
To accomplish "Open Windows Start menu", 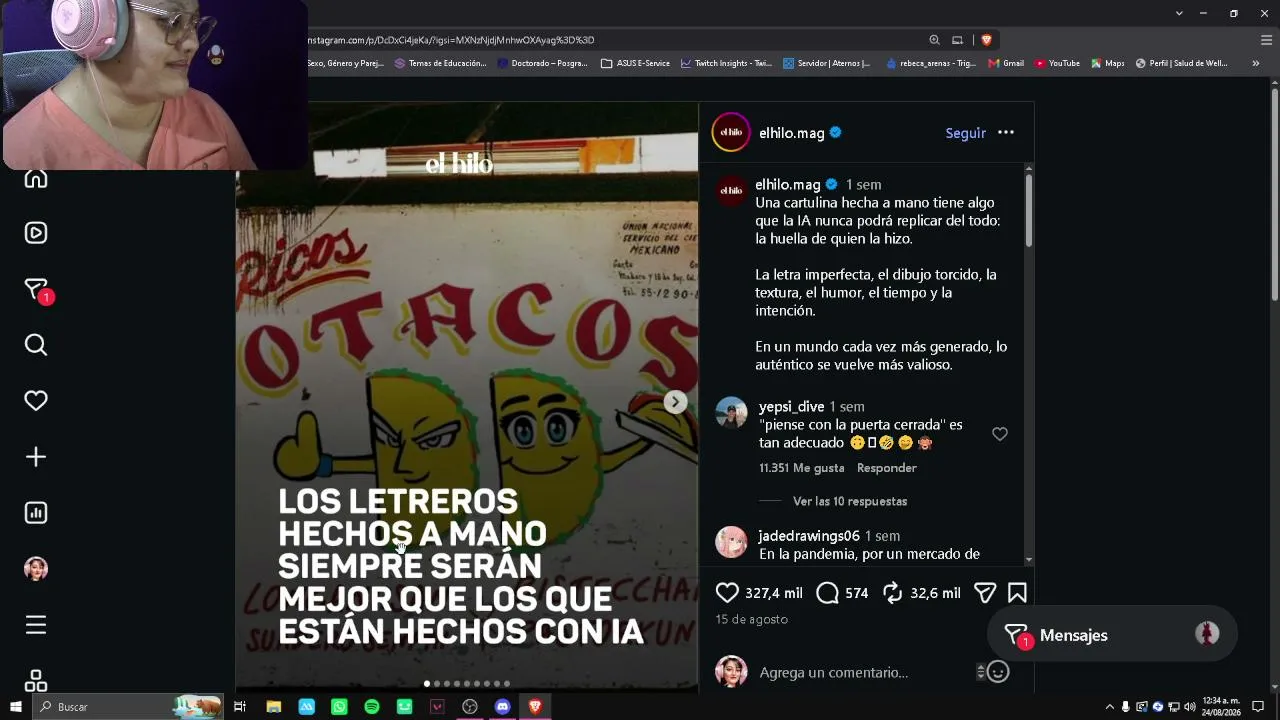I will tap(16, 707).
